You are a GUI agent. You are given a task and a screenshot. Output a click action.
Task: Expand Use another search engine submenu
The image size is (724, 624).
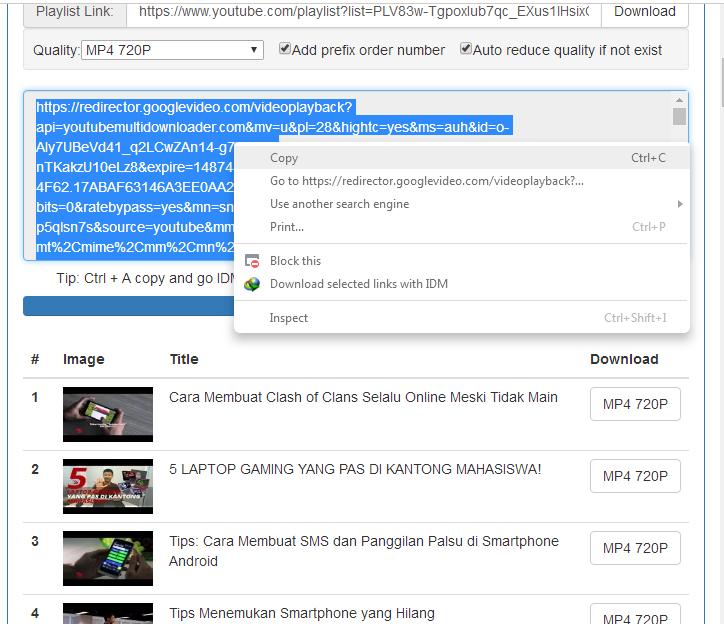(x=340, y=204)
